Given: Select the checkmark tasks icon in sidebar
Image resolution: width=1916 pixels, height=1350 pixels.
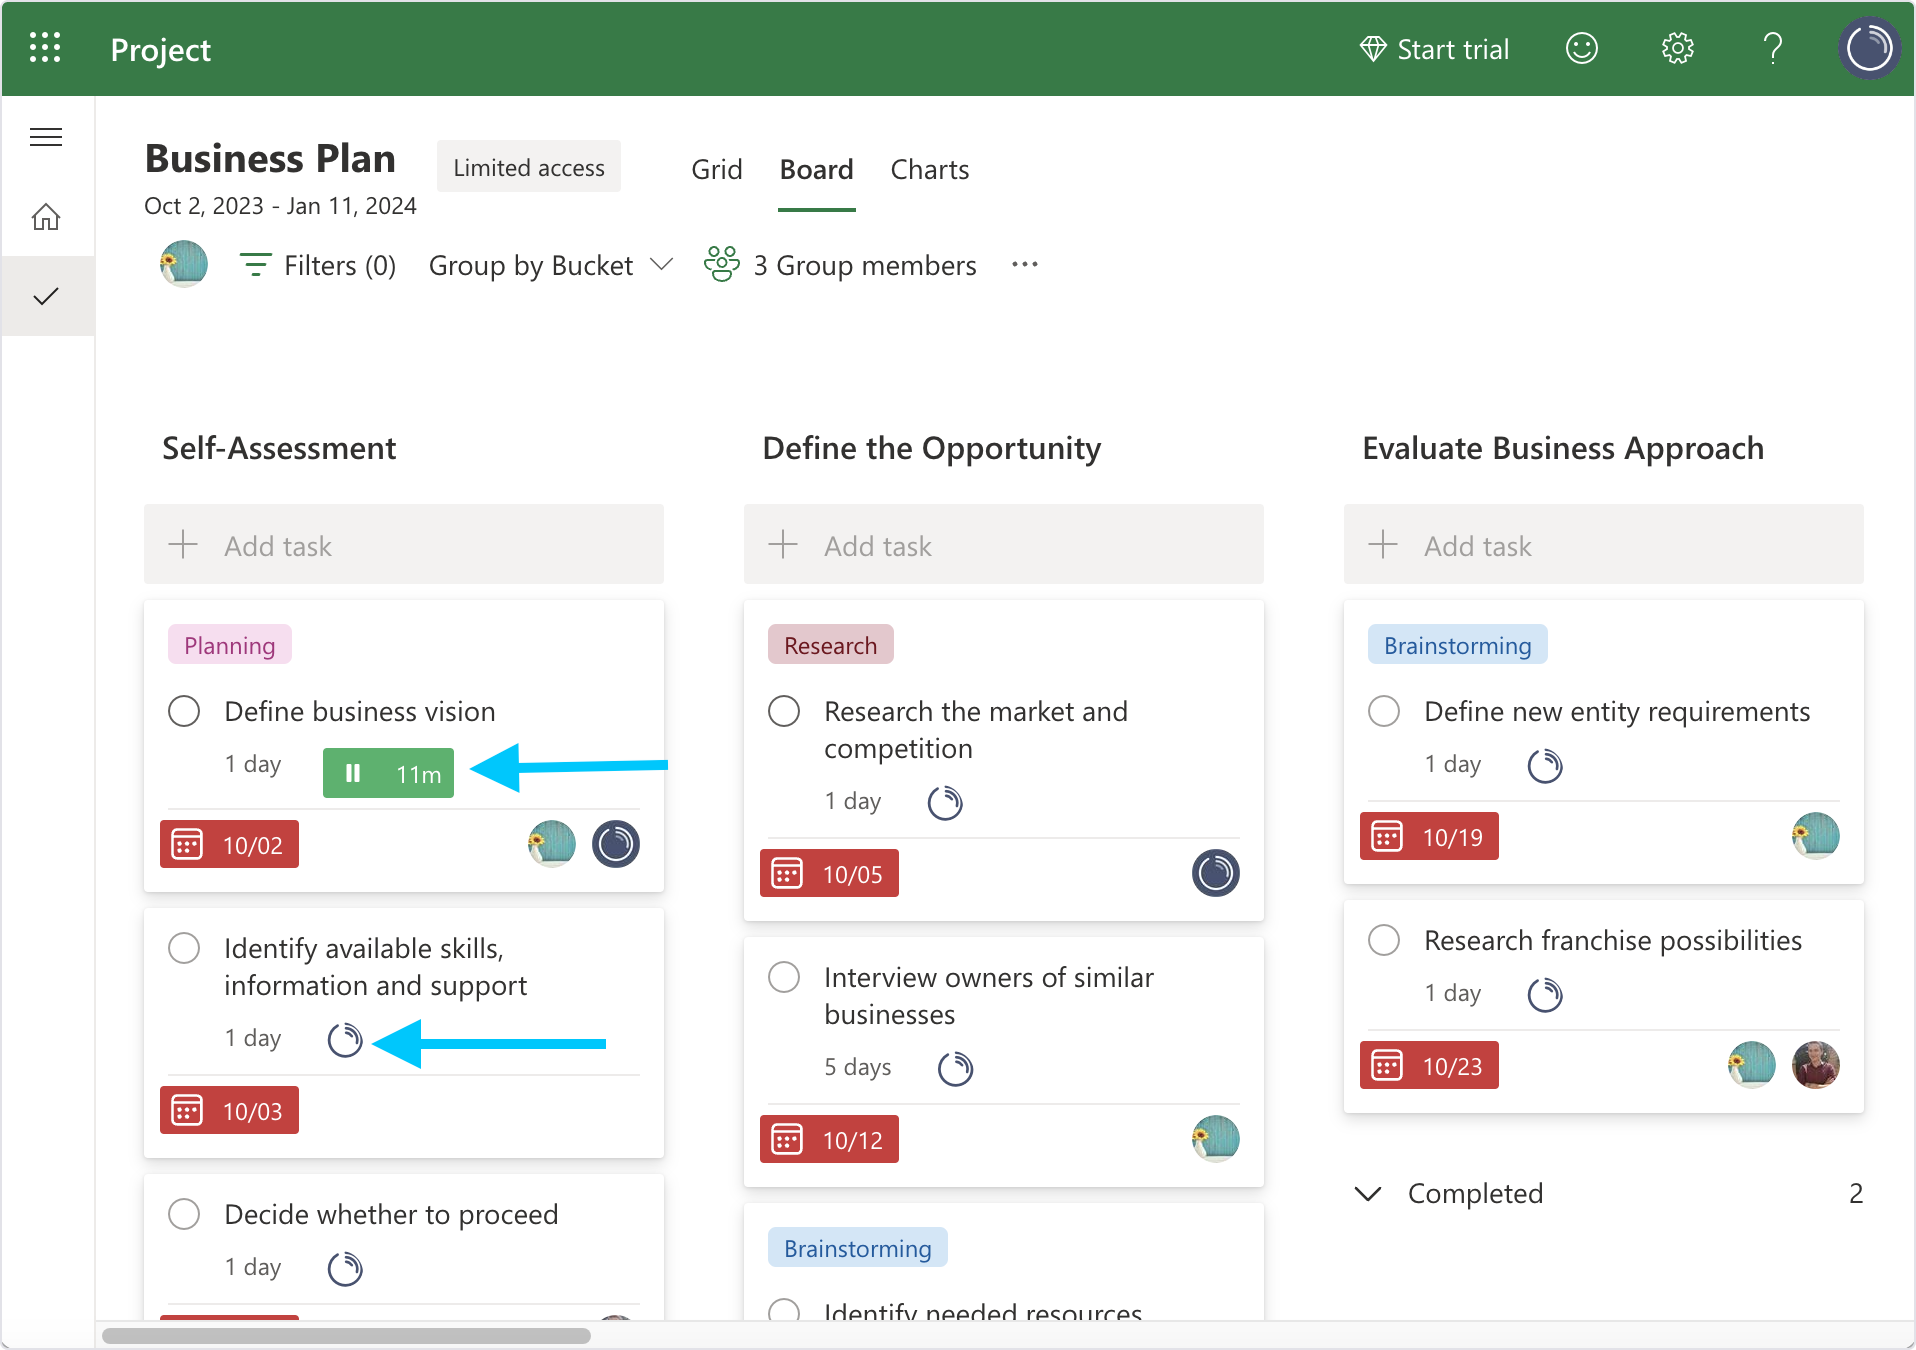Looking at the screenshot, I should coord(46,295).
